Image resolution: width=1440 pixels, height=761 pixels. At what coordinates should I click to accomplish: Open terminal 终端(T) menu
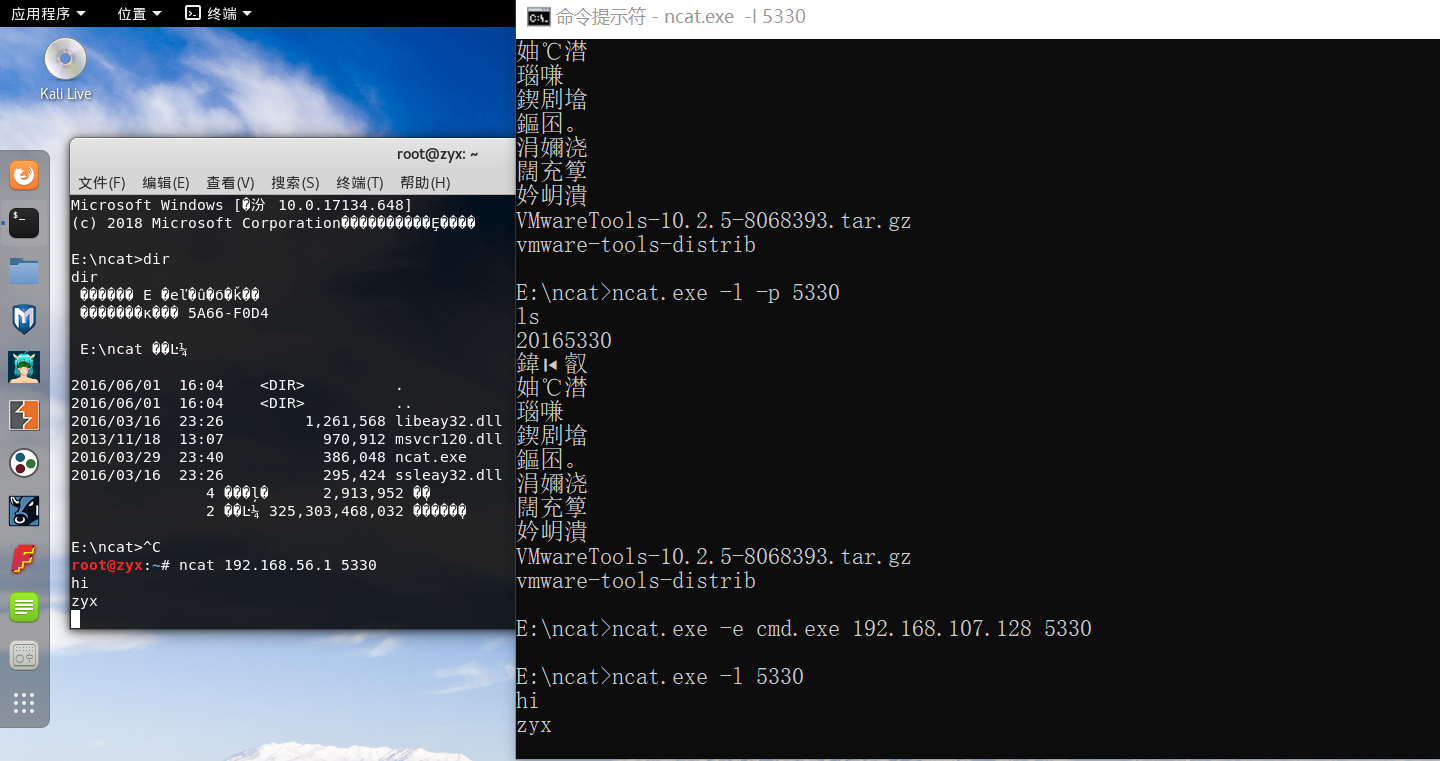360,183
